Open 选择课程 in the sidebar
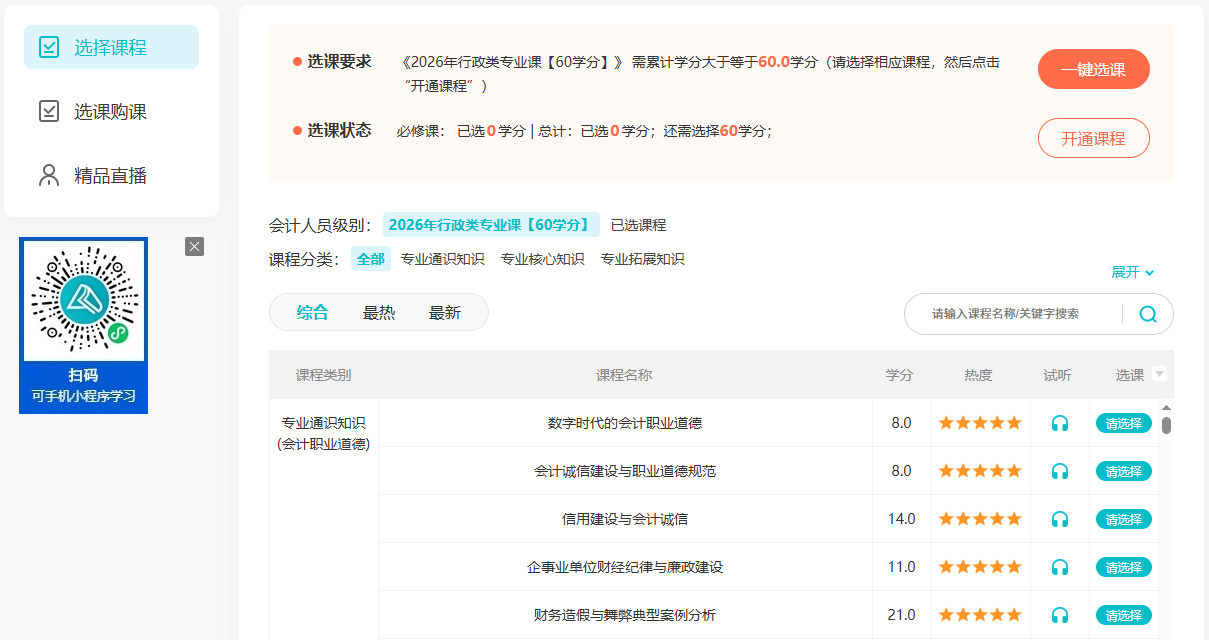 pyautogui.click(x=111, y=47)
